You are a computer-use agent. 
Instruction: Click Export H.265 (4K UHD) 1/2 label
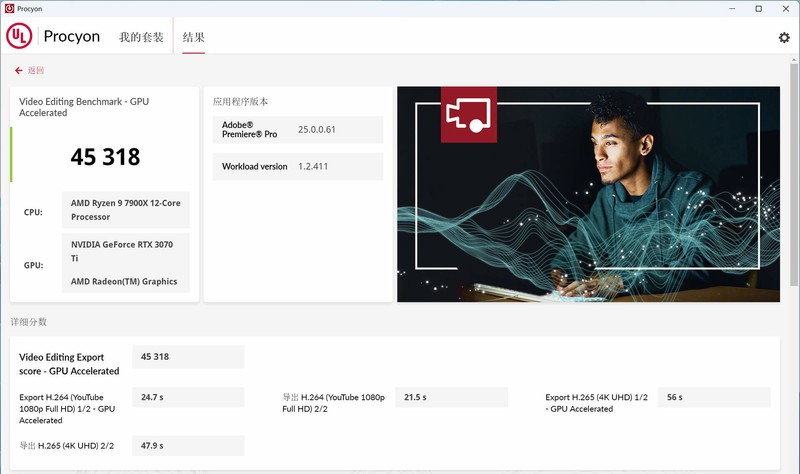point(596,403)
